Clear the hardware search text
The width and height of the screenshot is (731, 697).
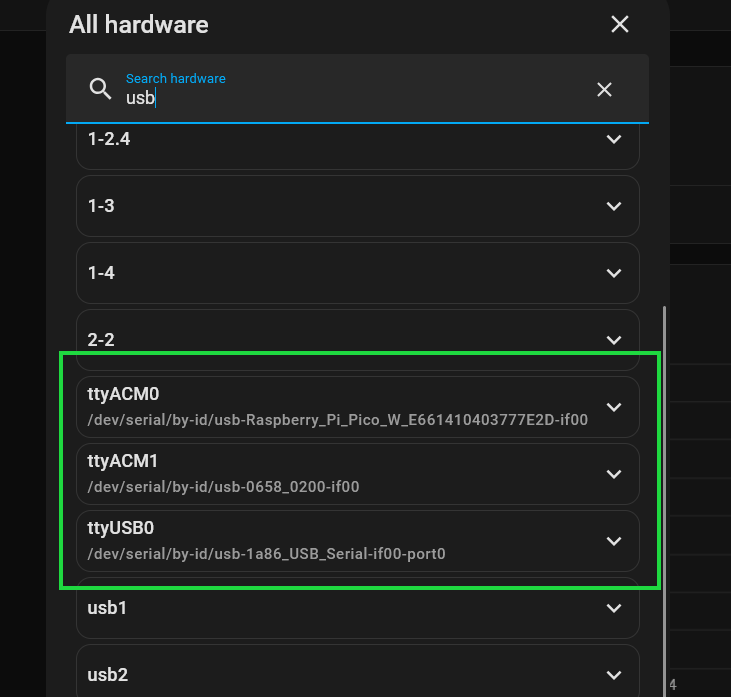(x=604, y=90)
